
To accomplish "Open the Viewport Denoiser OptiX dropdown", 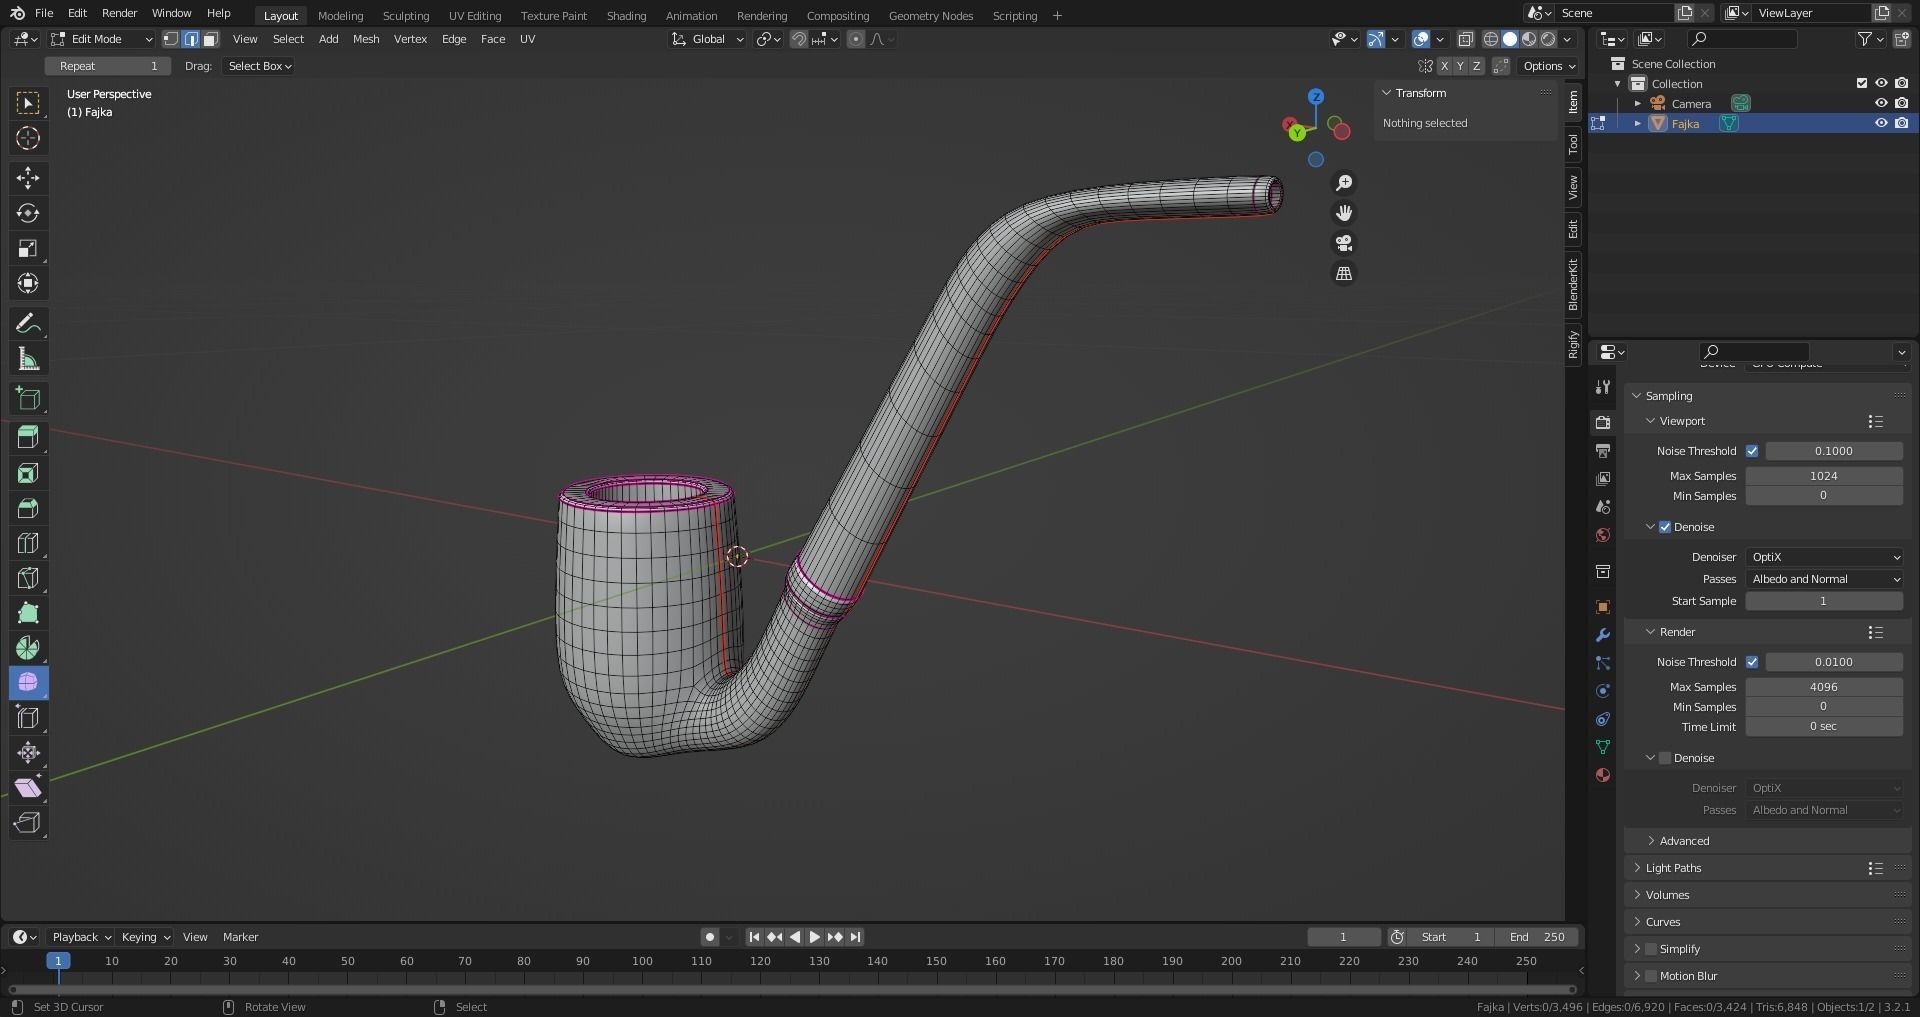I will [1824, 557].
